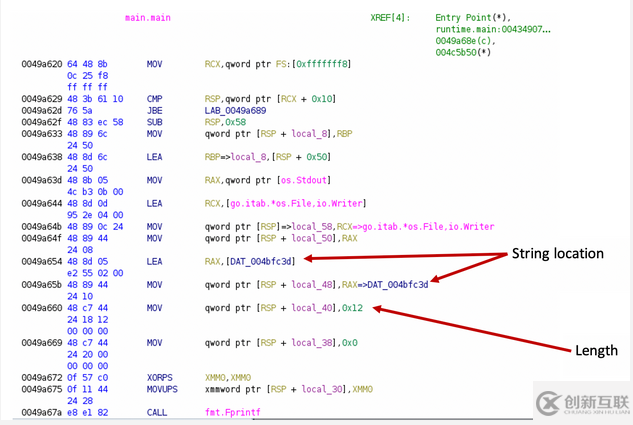
Task: Click MOV mnemonic at address 0049a660
Action: [155, 308]
